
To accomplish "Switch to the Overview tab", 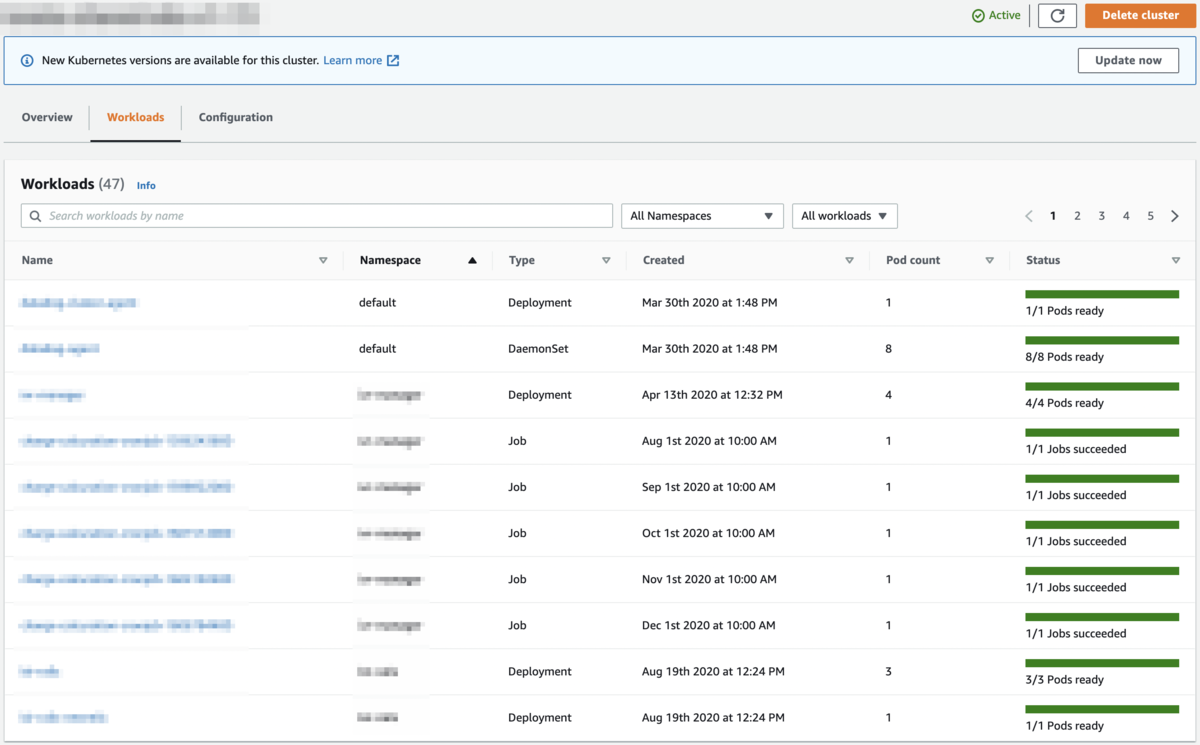I will [47, 117].
